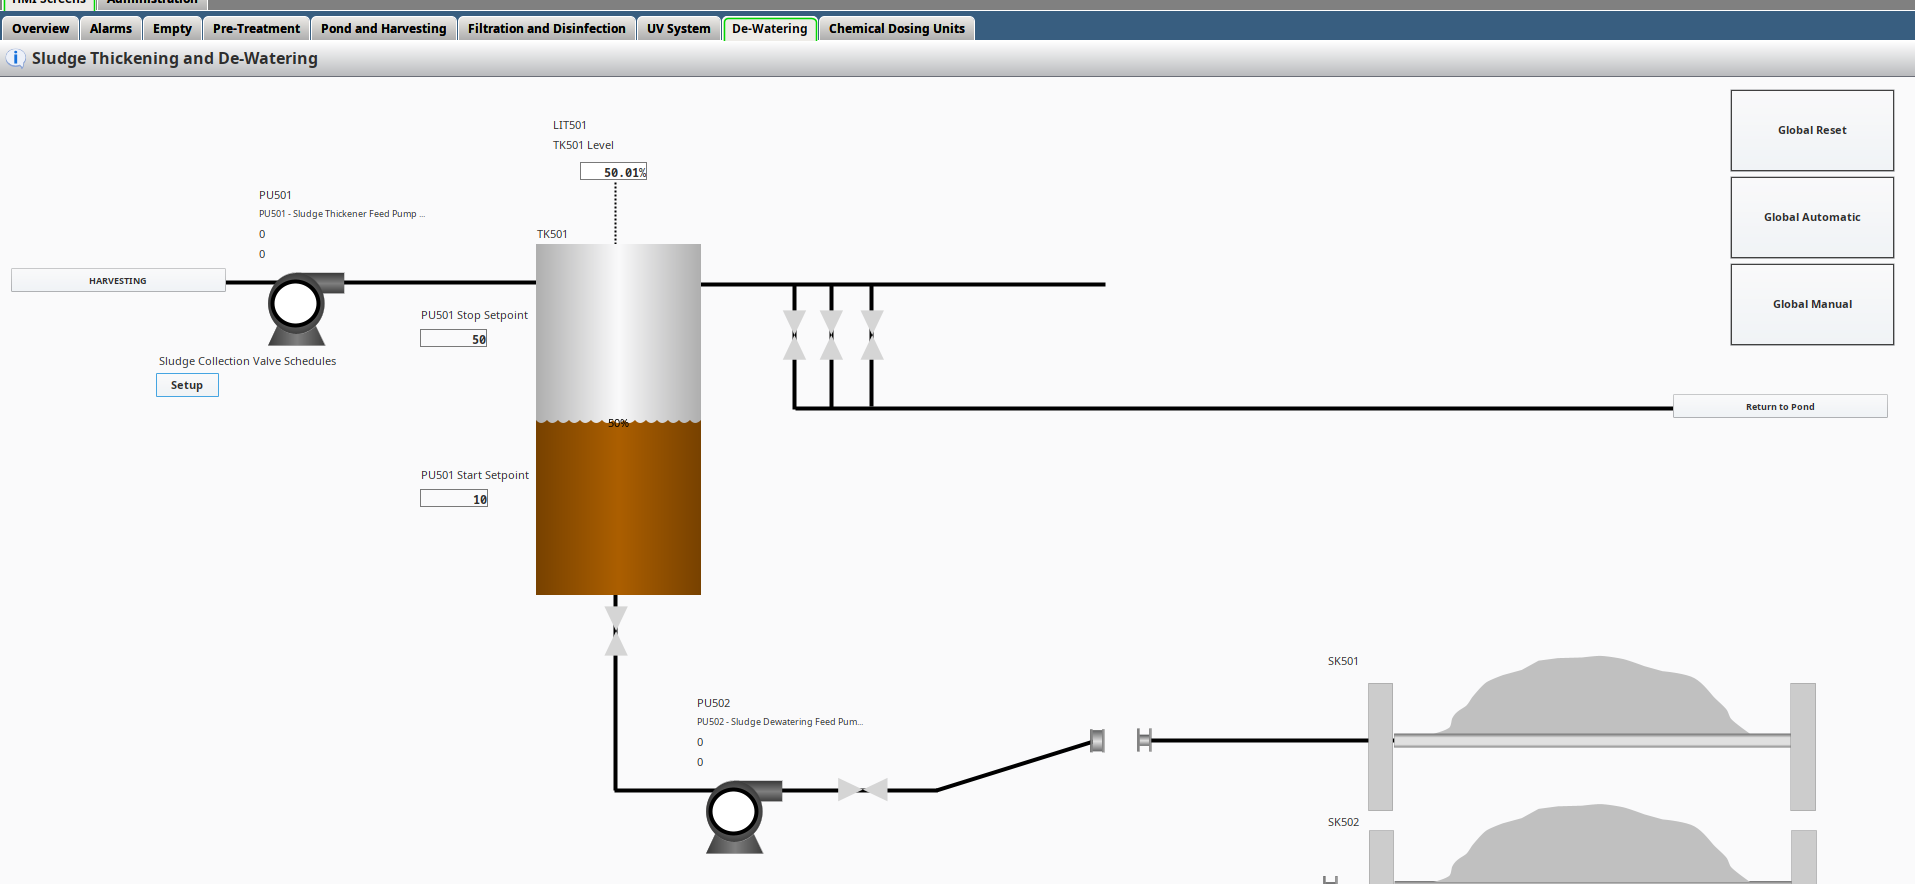Select the TK501 tank outlet valve below the tank
Screen dimensions: 1915x884
pos(616,631)
